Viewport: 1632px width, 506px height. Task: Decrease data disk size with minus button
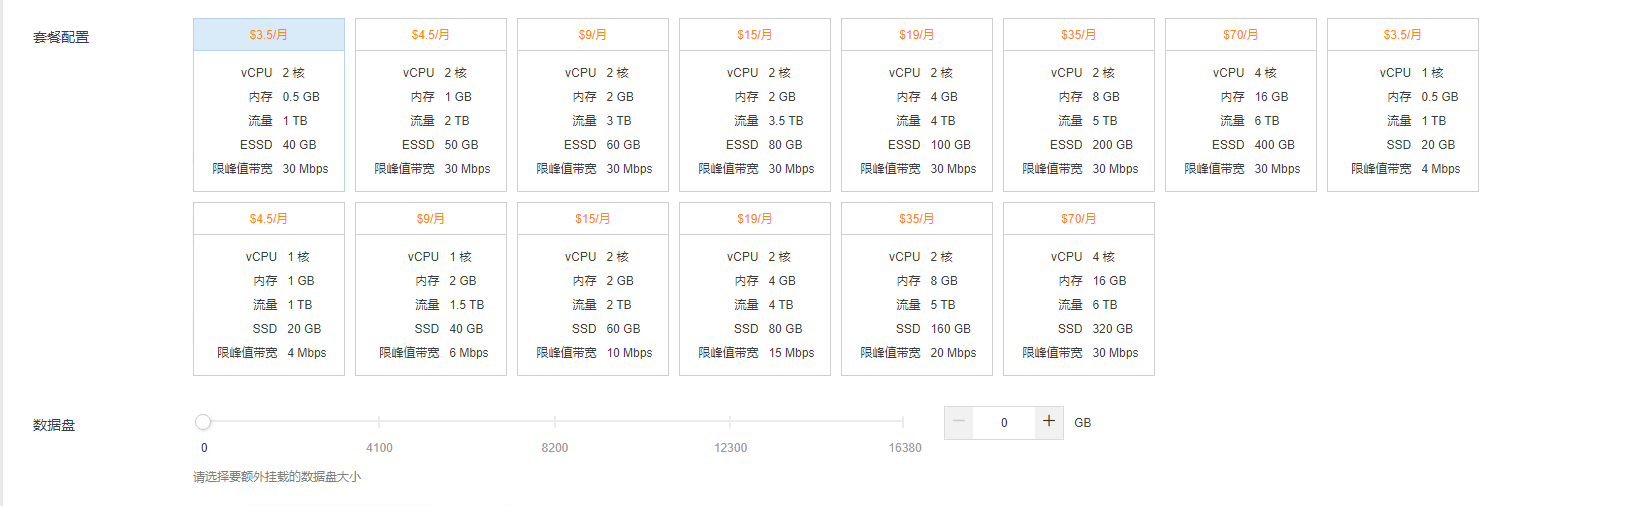959,422
